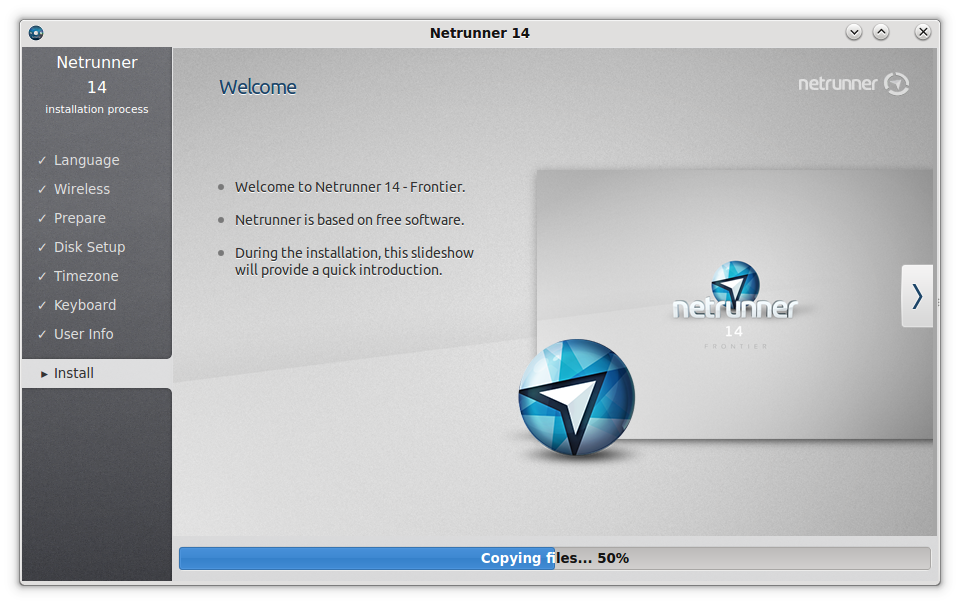Select the Language step in sidebar
Image resolution: width=960 pixels, height=605 pixels.
pos(86,160)
